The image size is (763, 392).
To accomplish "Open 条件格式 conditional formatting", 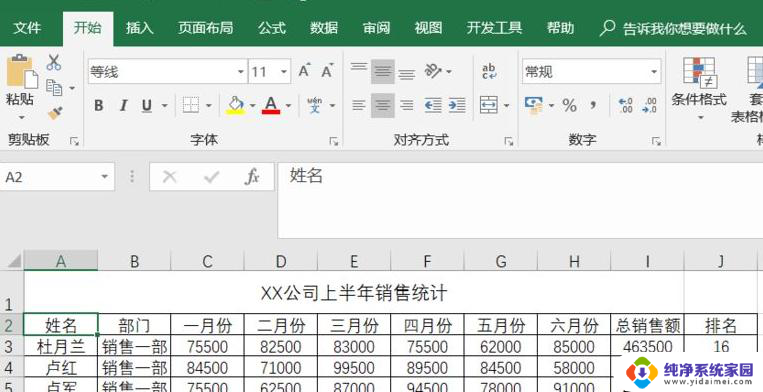I will (x=699, y=88).
